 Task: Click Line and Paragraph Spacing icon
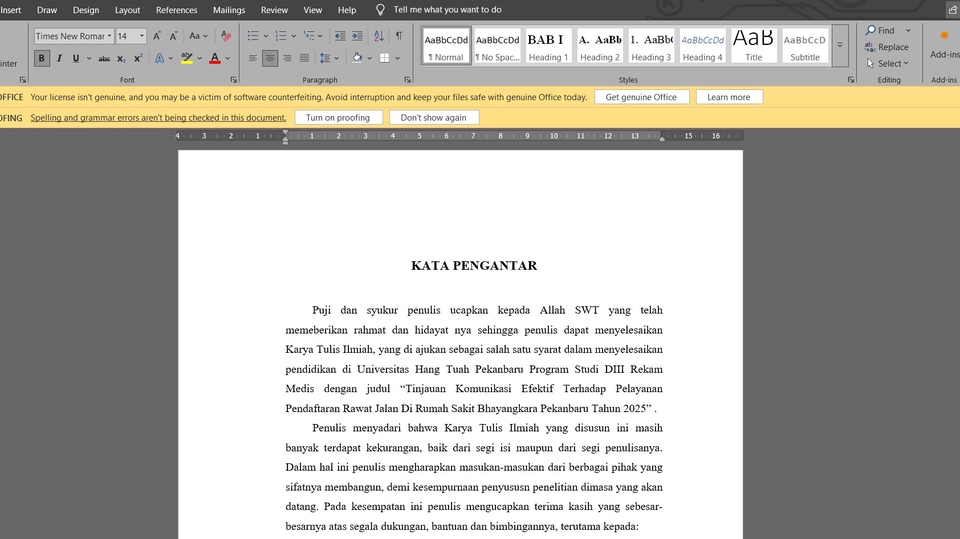pos(325,58)
